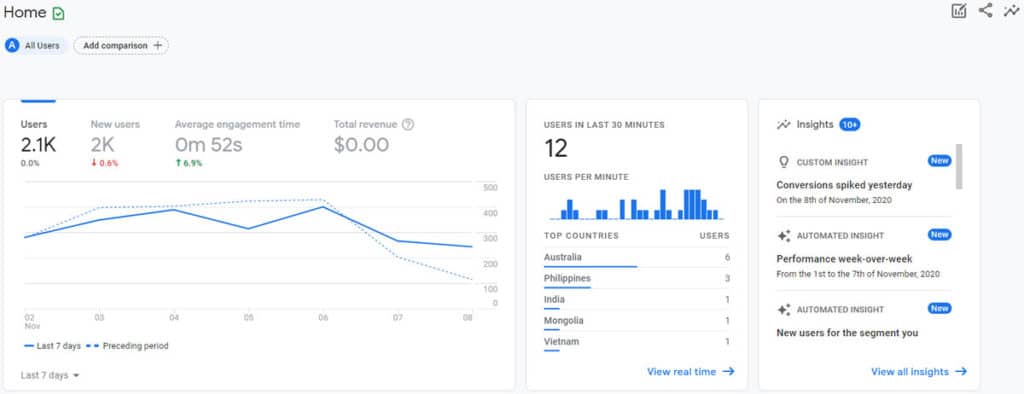Click the View all insights link
The width and height of the screenshot is (1024, 394).
919,372
